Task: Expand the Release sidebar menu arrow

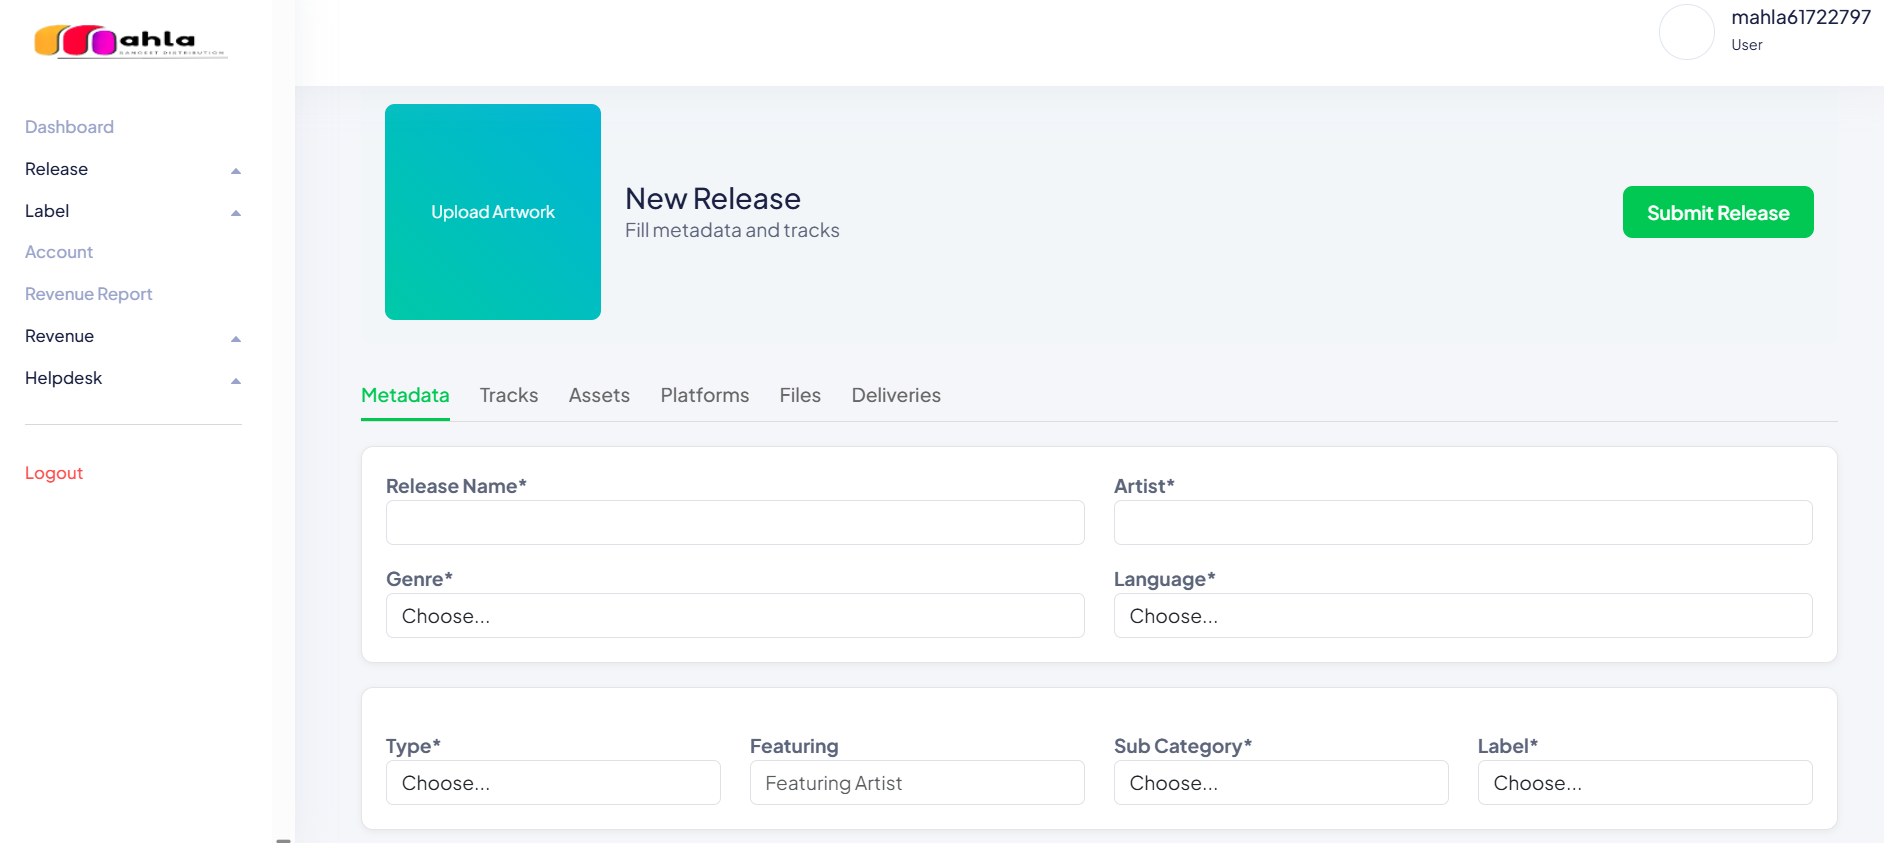Action: (x=236, y=171)
